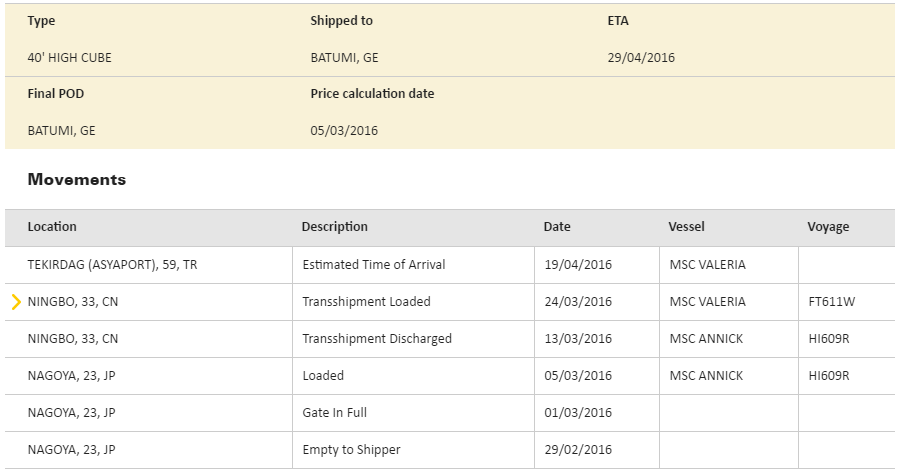Click the yellow chevron arrow beside NINGBO

click(16, 302)
